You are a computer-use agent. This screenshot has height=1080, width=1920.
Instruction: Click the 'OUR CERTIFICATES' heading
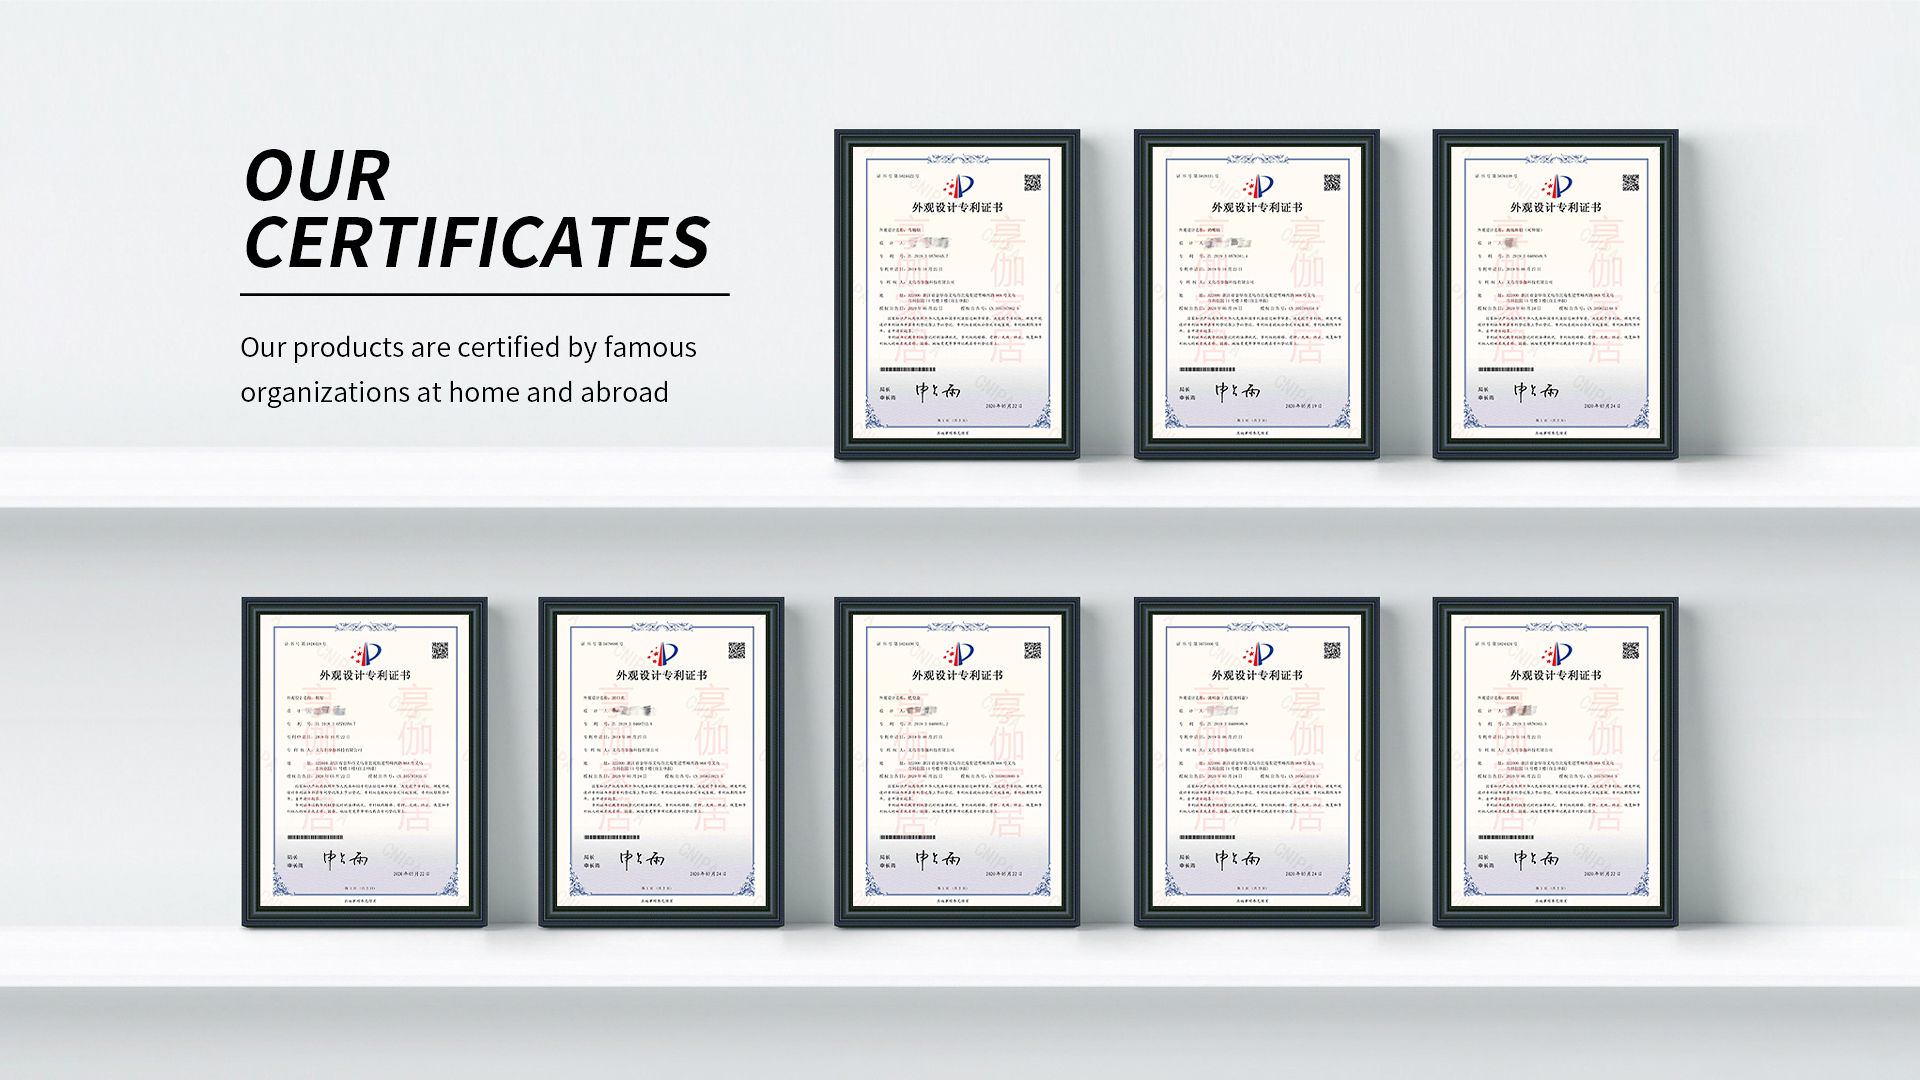(x=476, y=209)
